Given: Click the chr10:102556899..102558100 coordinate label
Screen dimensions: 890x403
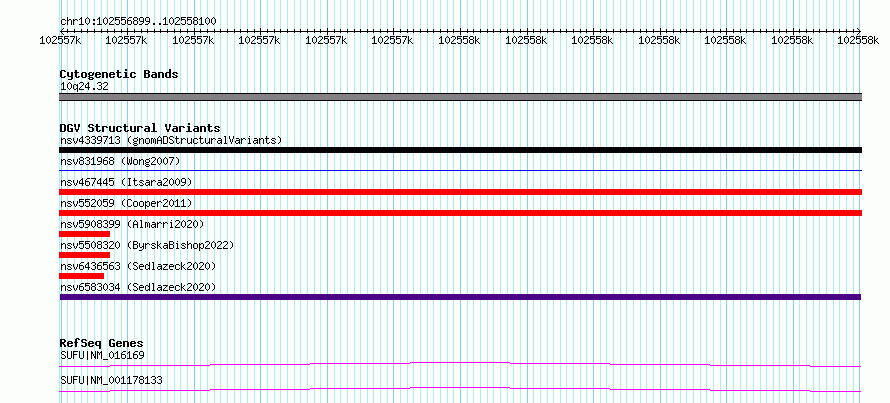Looking at the screenshot, I should pyautogui.click(x=138, y=21).
